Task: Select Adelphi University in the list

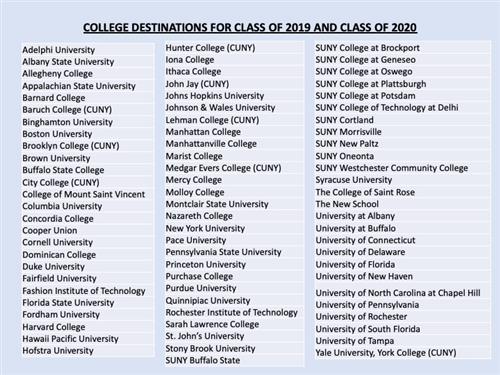Action: (x=59, y=50)
